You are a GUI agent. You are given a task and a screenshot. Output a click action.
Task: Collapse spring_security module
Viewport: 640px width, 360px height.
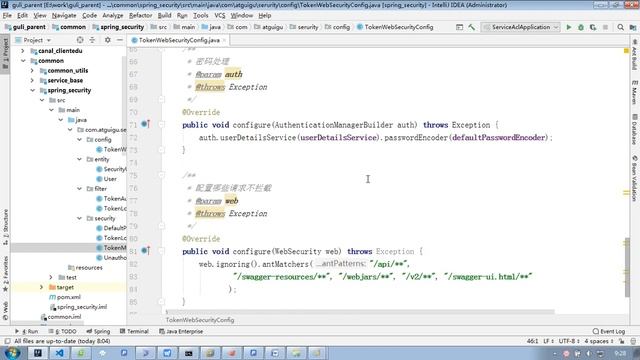(32, 90)
